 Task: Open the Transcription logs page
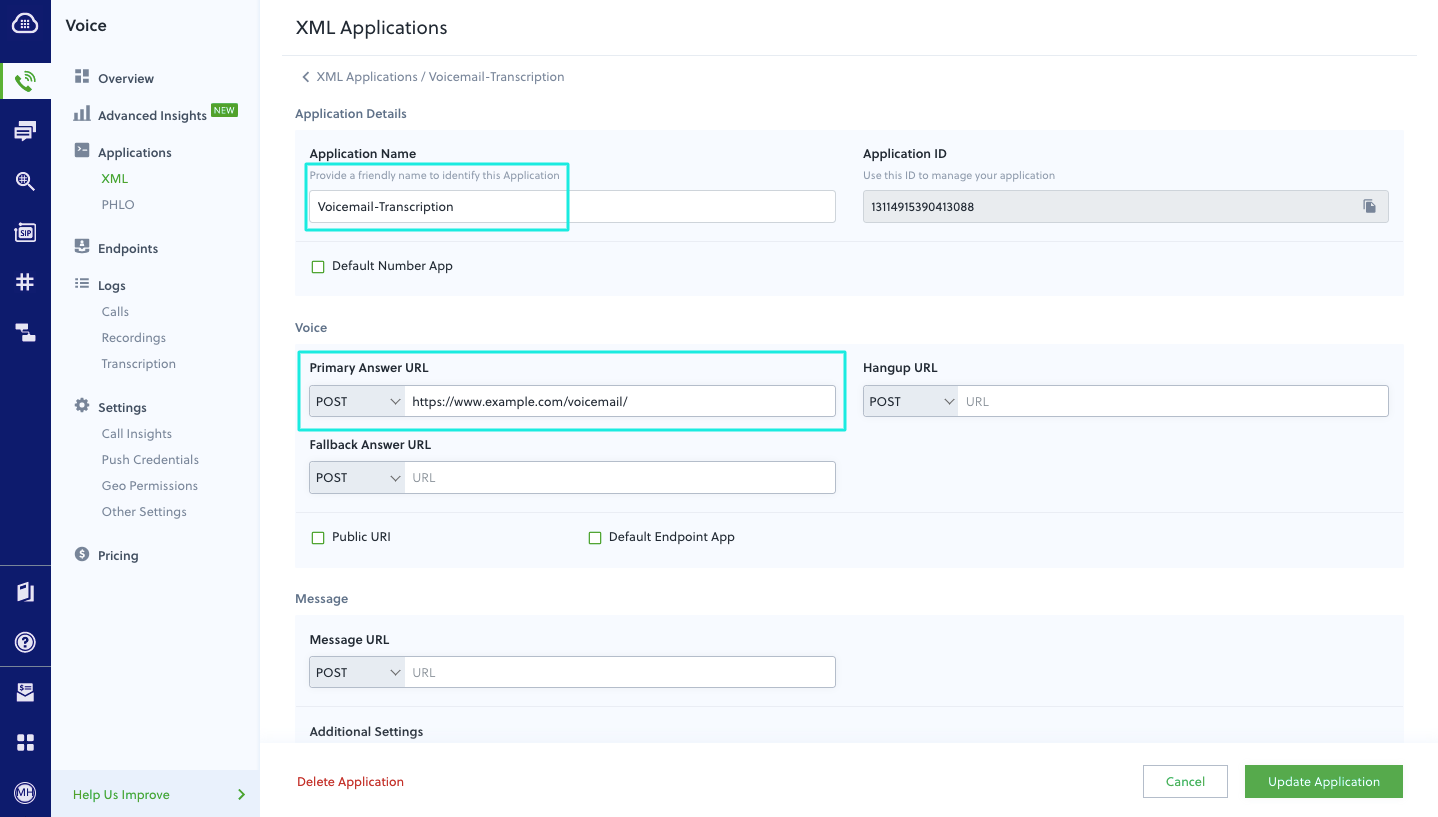pos(138,363)
